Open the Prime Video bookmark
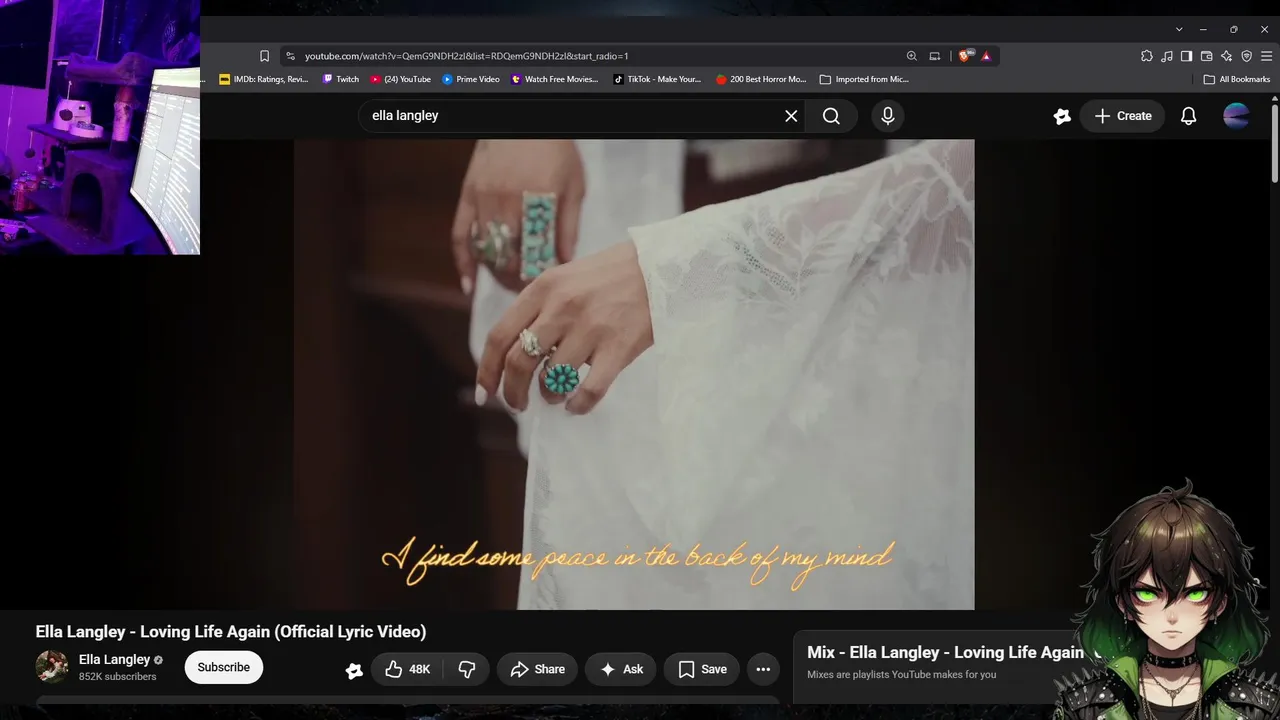This screenshot has height=720, width=1280. pyautogui.click(x=471, y=79)
